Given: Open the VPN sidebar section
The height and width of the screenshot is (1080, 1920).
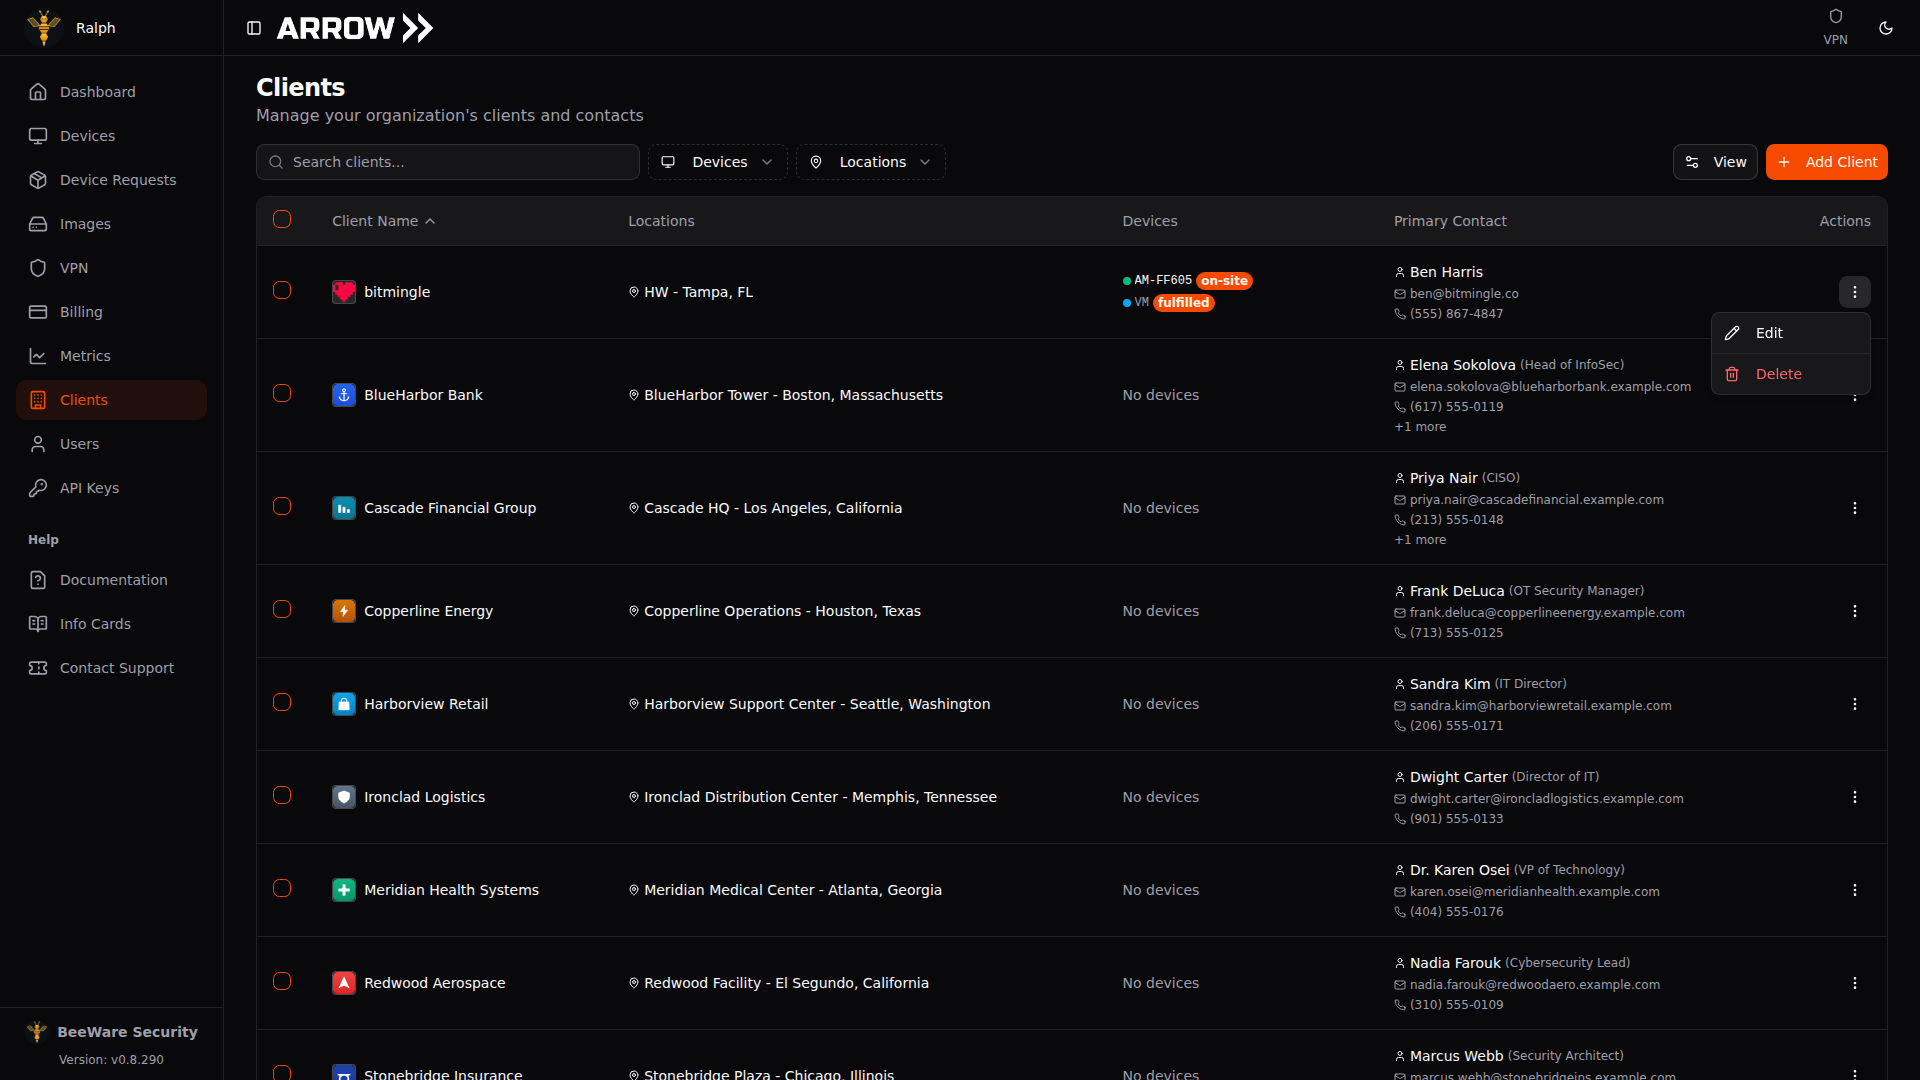Looking at the screenshot, I should point(112,268).
